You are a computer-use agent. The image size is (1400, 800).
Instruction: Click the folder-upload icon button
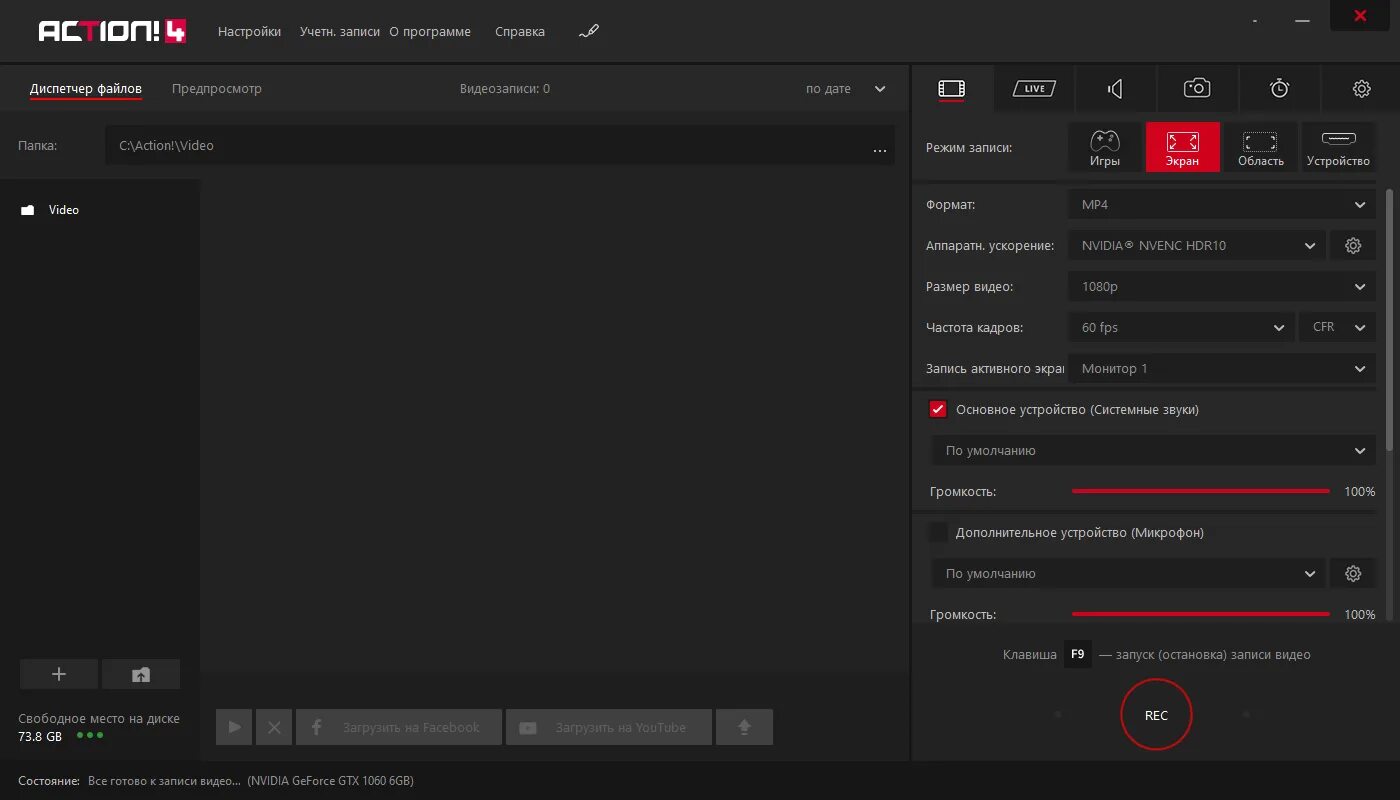pos(141,675)
